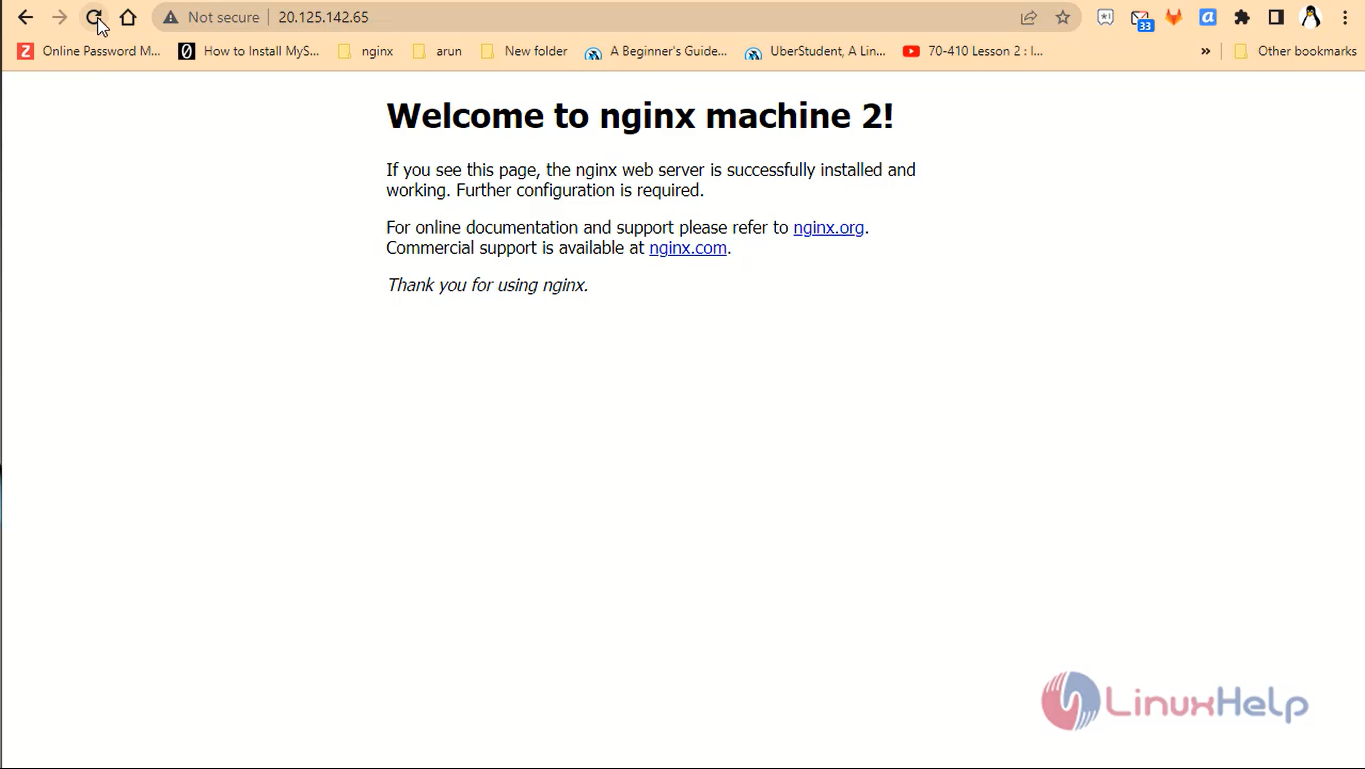Open 70-410 Lesson 2 YouTube bookmark

pyautogui.click(x=973, y=51)
